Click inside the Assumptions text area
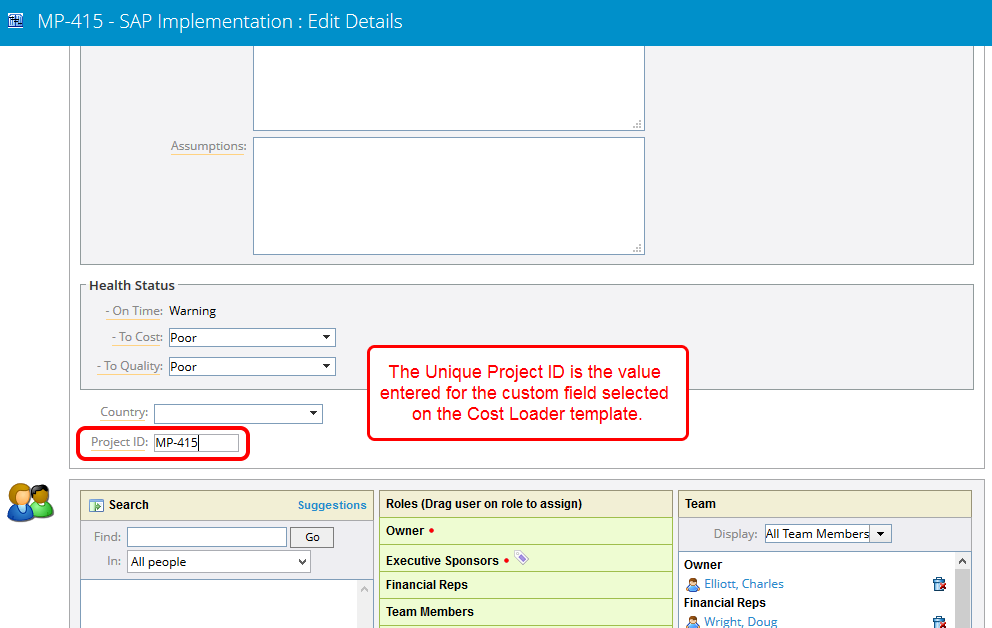 (448, 196)
